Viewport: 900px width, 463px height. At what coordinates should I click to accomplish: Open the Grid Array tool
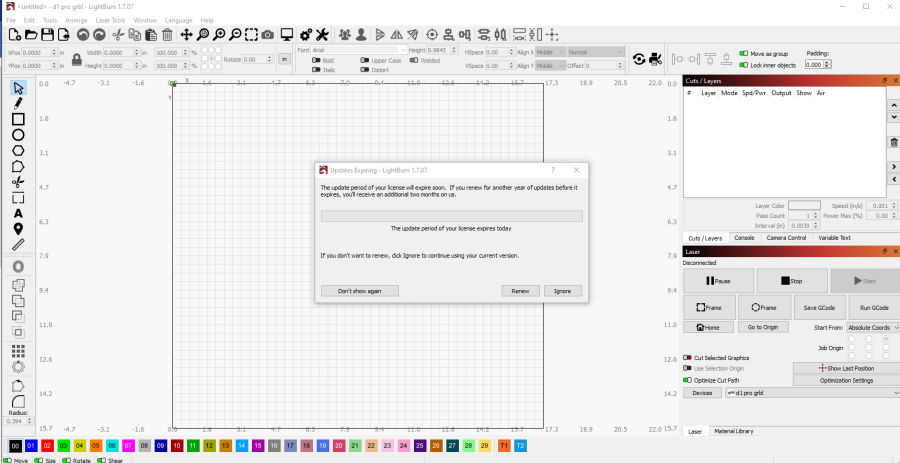18,351
